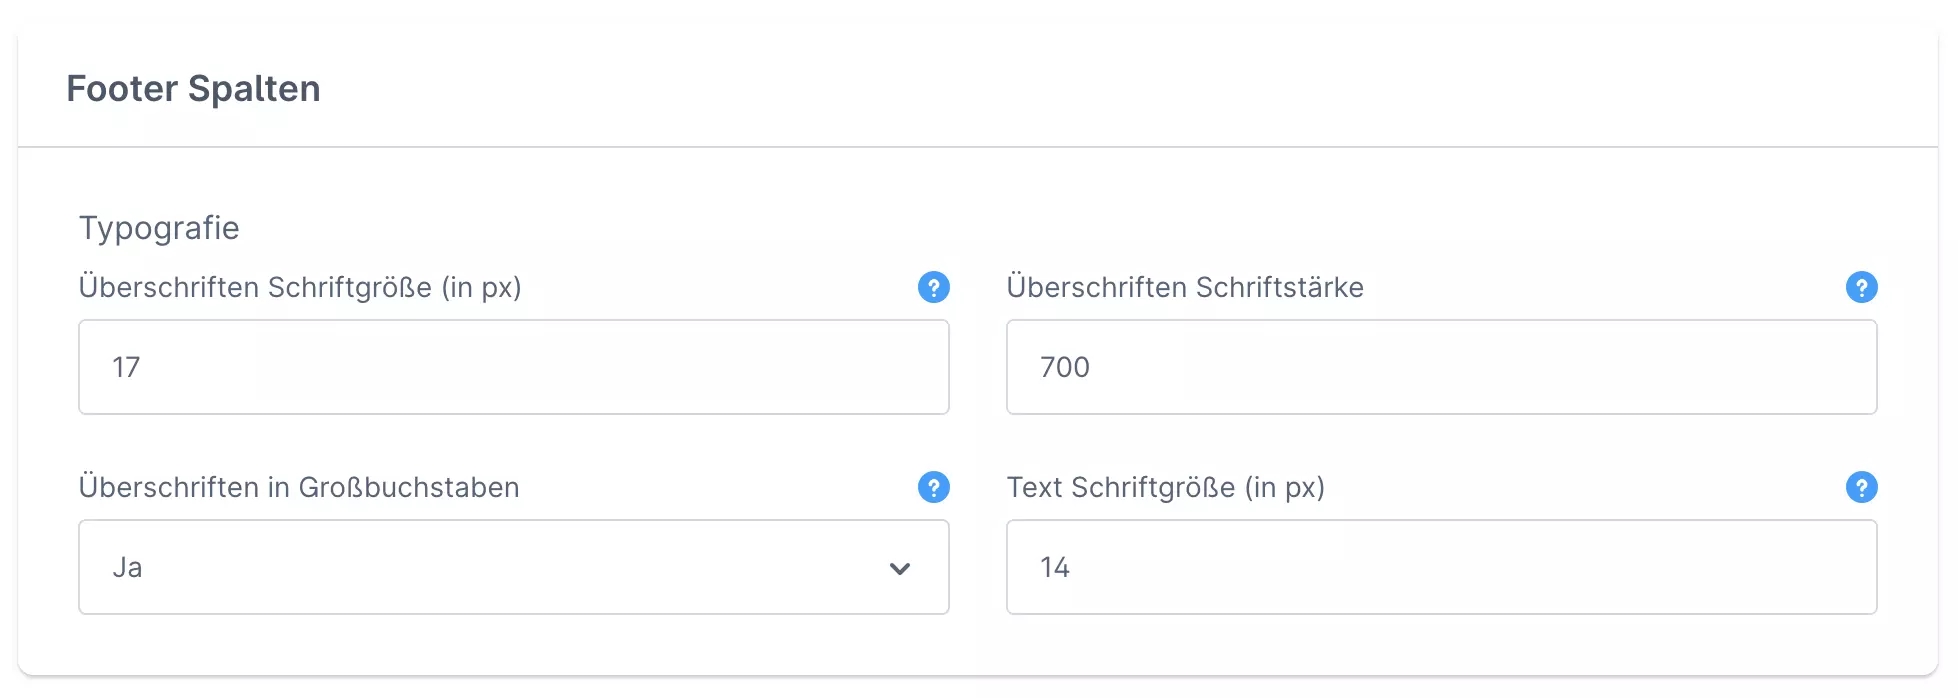The height and width of the screenshot is (698, 1958).
Task: Focus the Überschriften Schriftgröße field containing 17
Action: coord(513,367)
